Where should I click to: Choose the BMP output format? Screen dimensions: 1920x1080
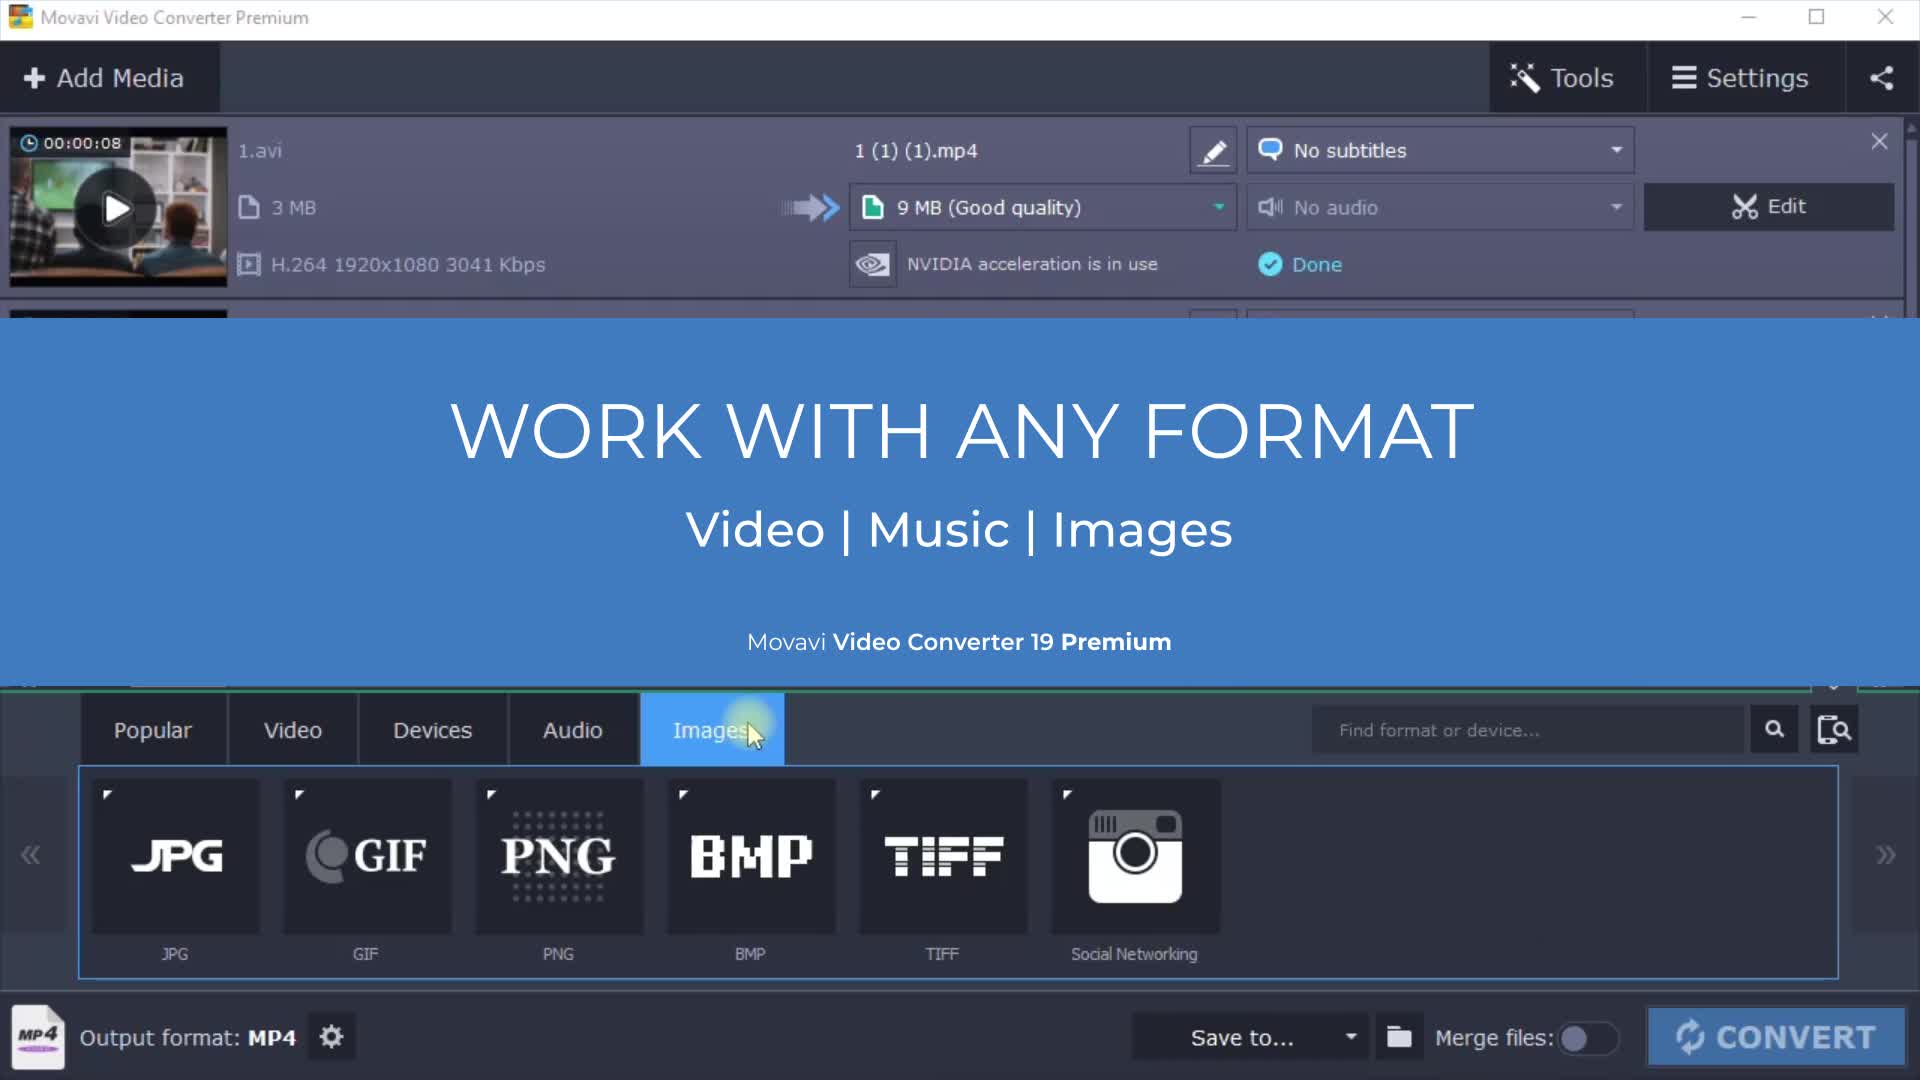751,856
